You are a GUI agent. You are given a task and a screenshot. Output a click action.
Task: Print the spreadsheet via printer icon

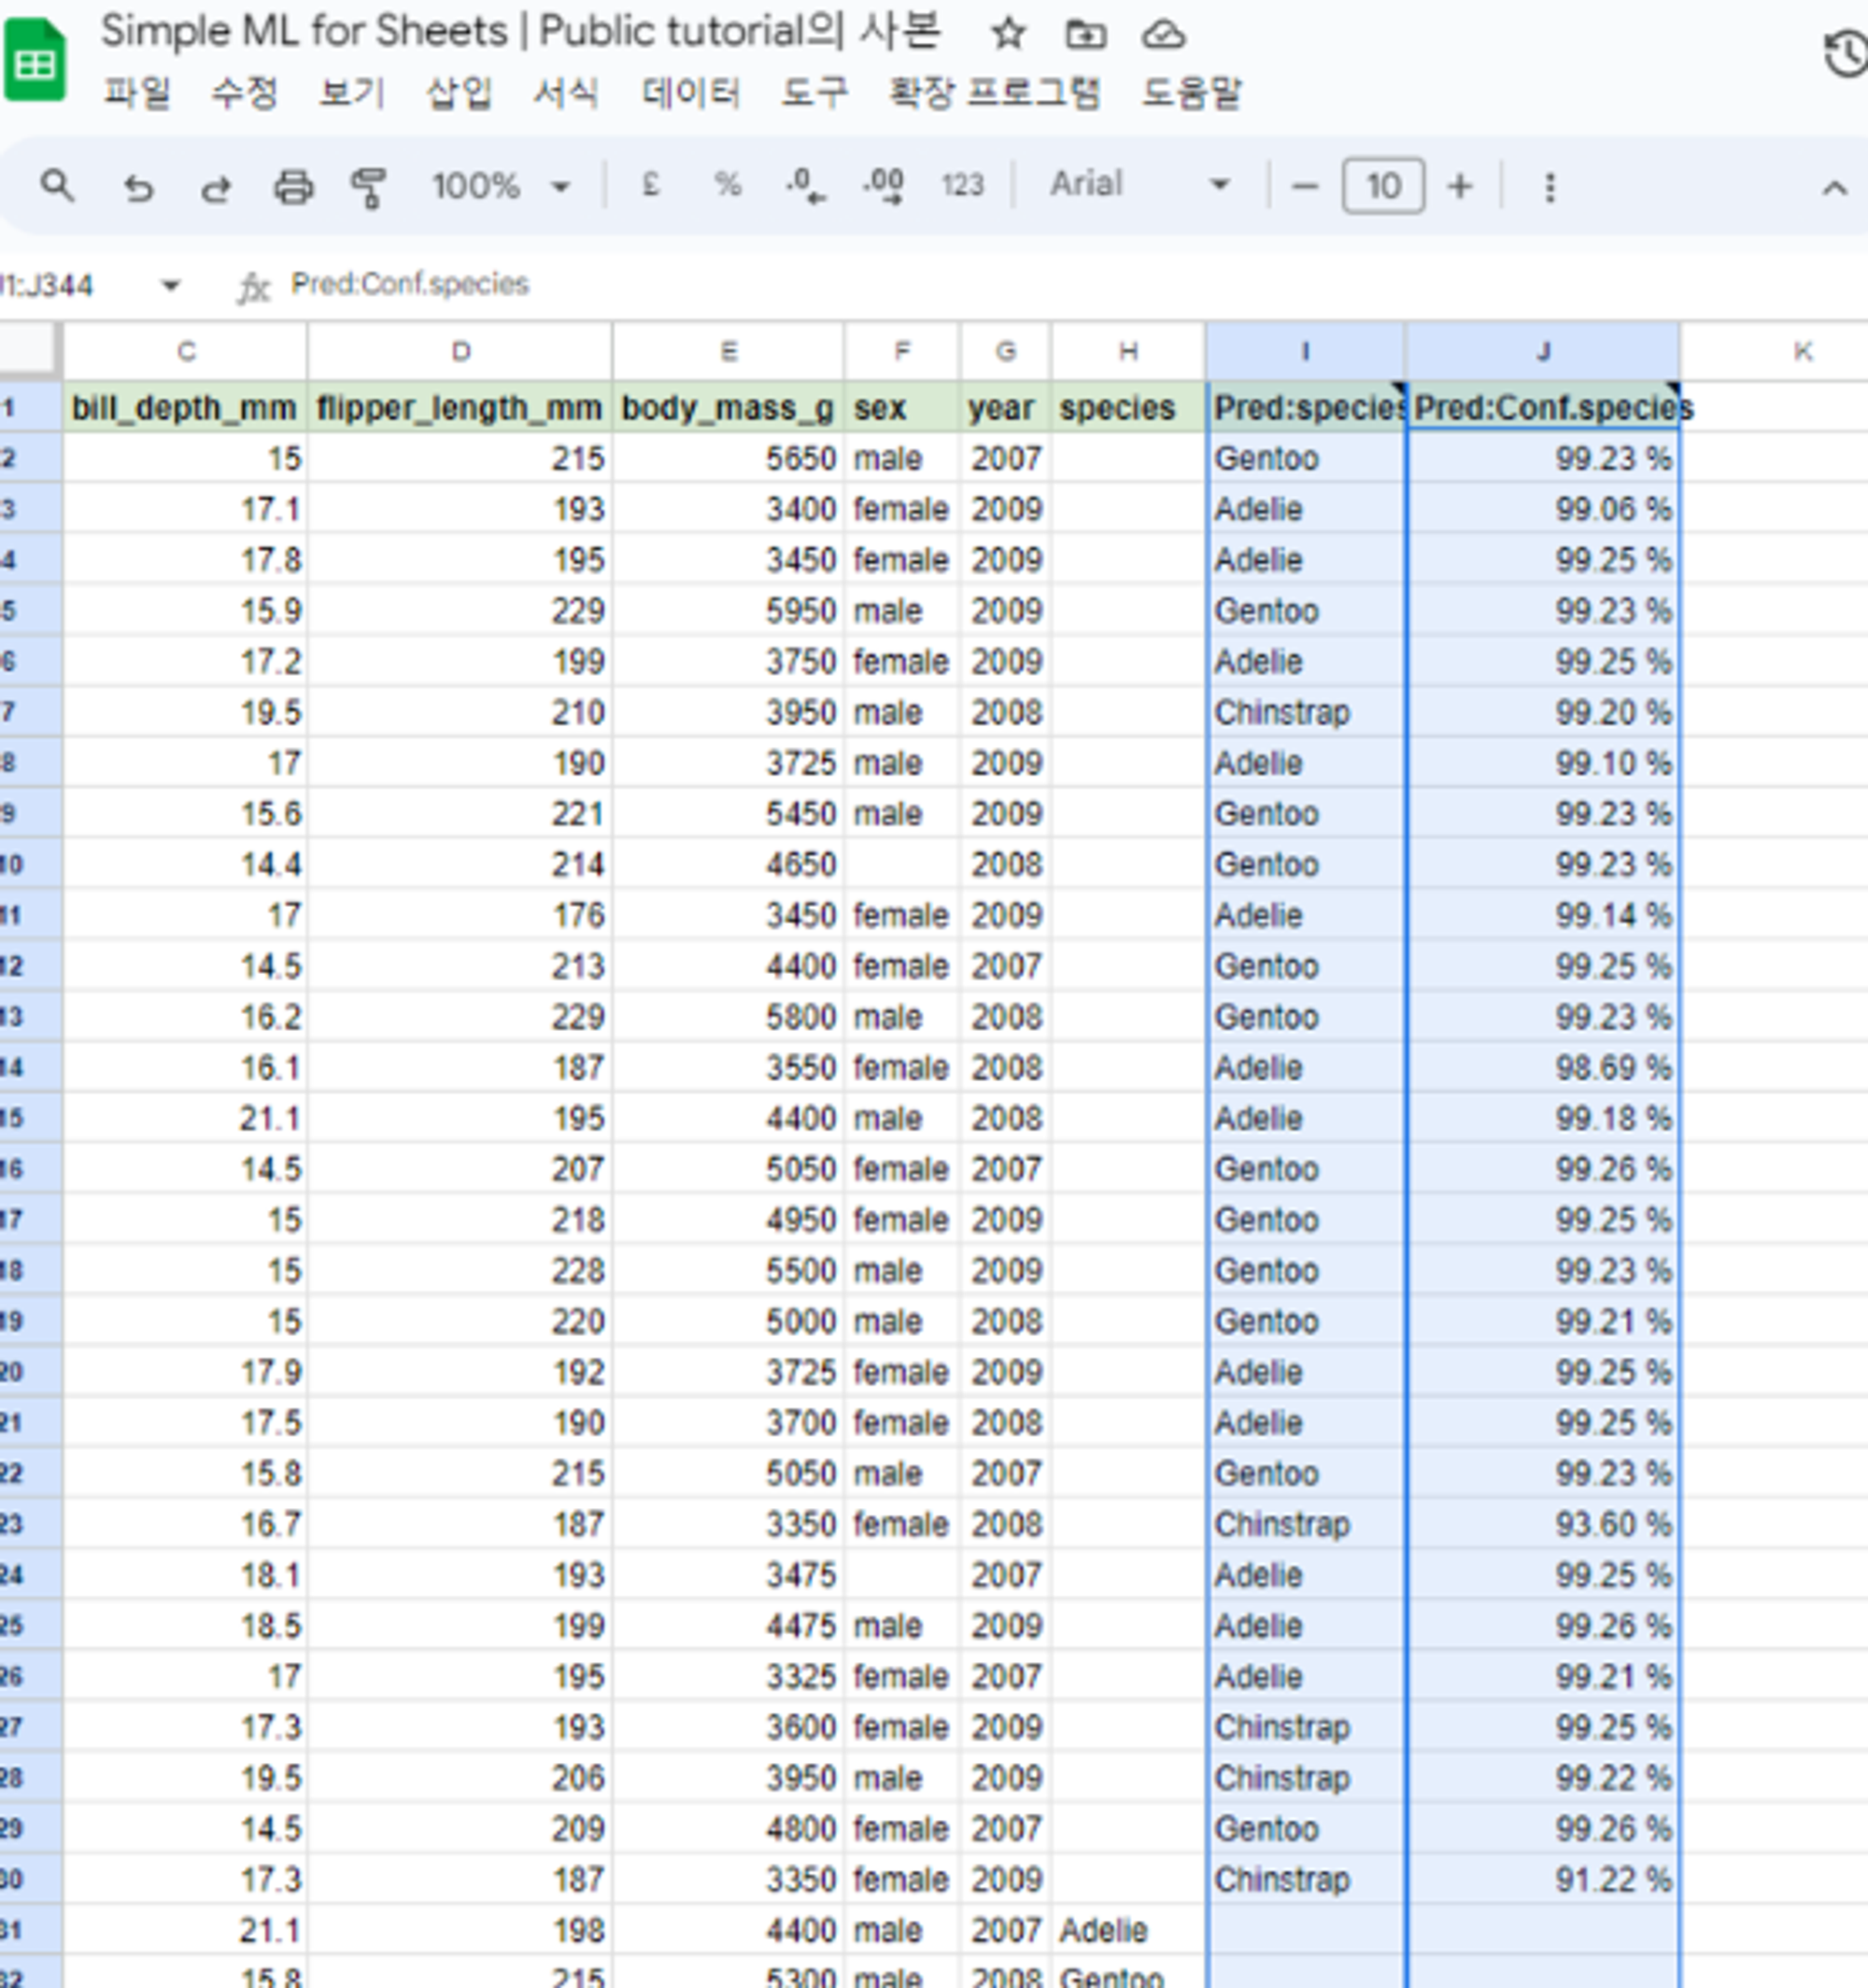(293, 187)
